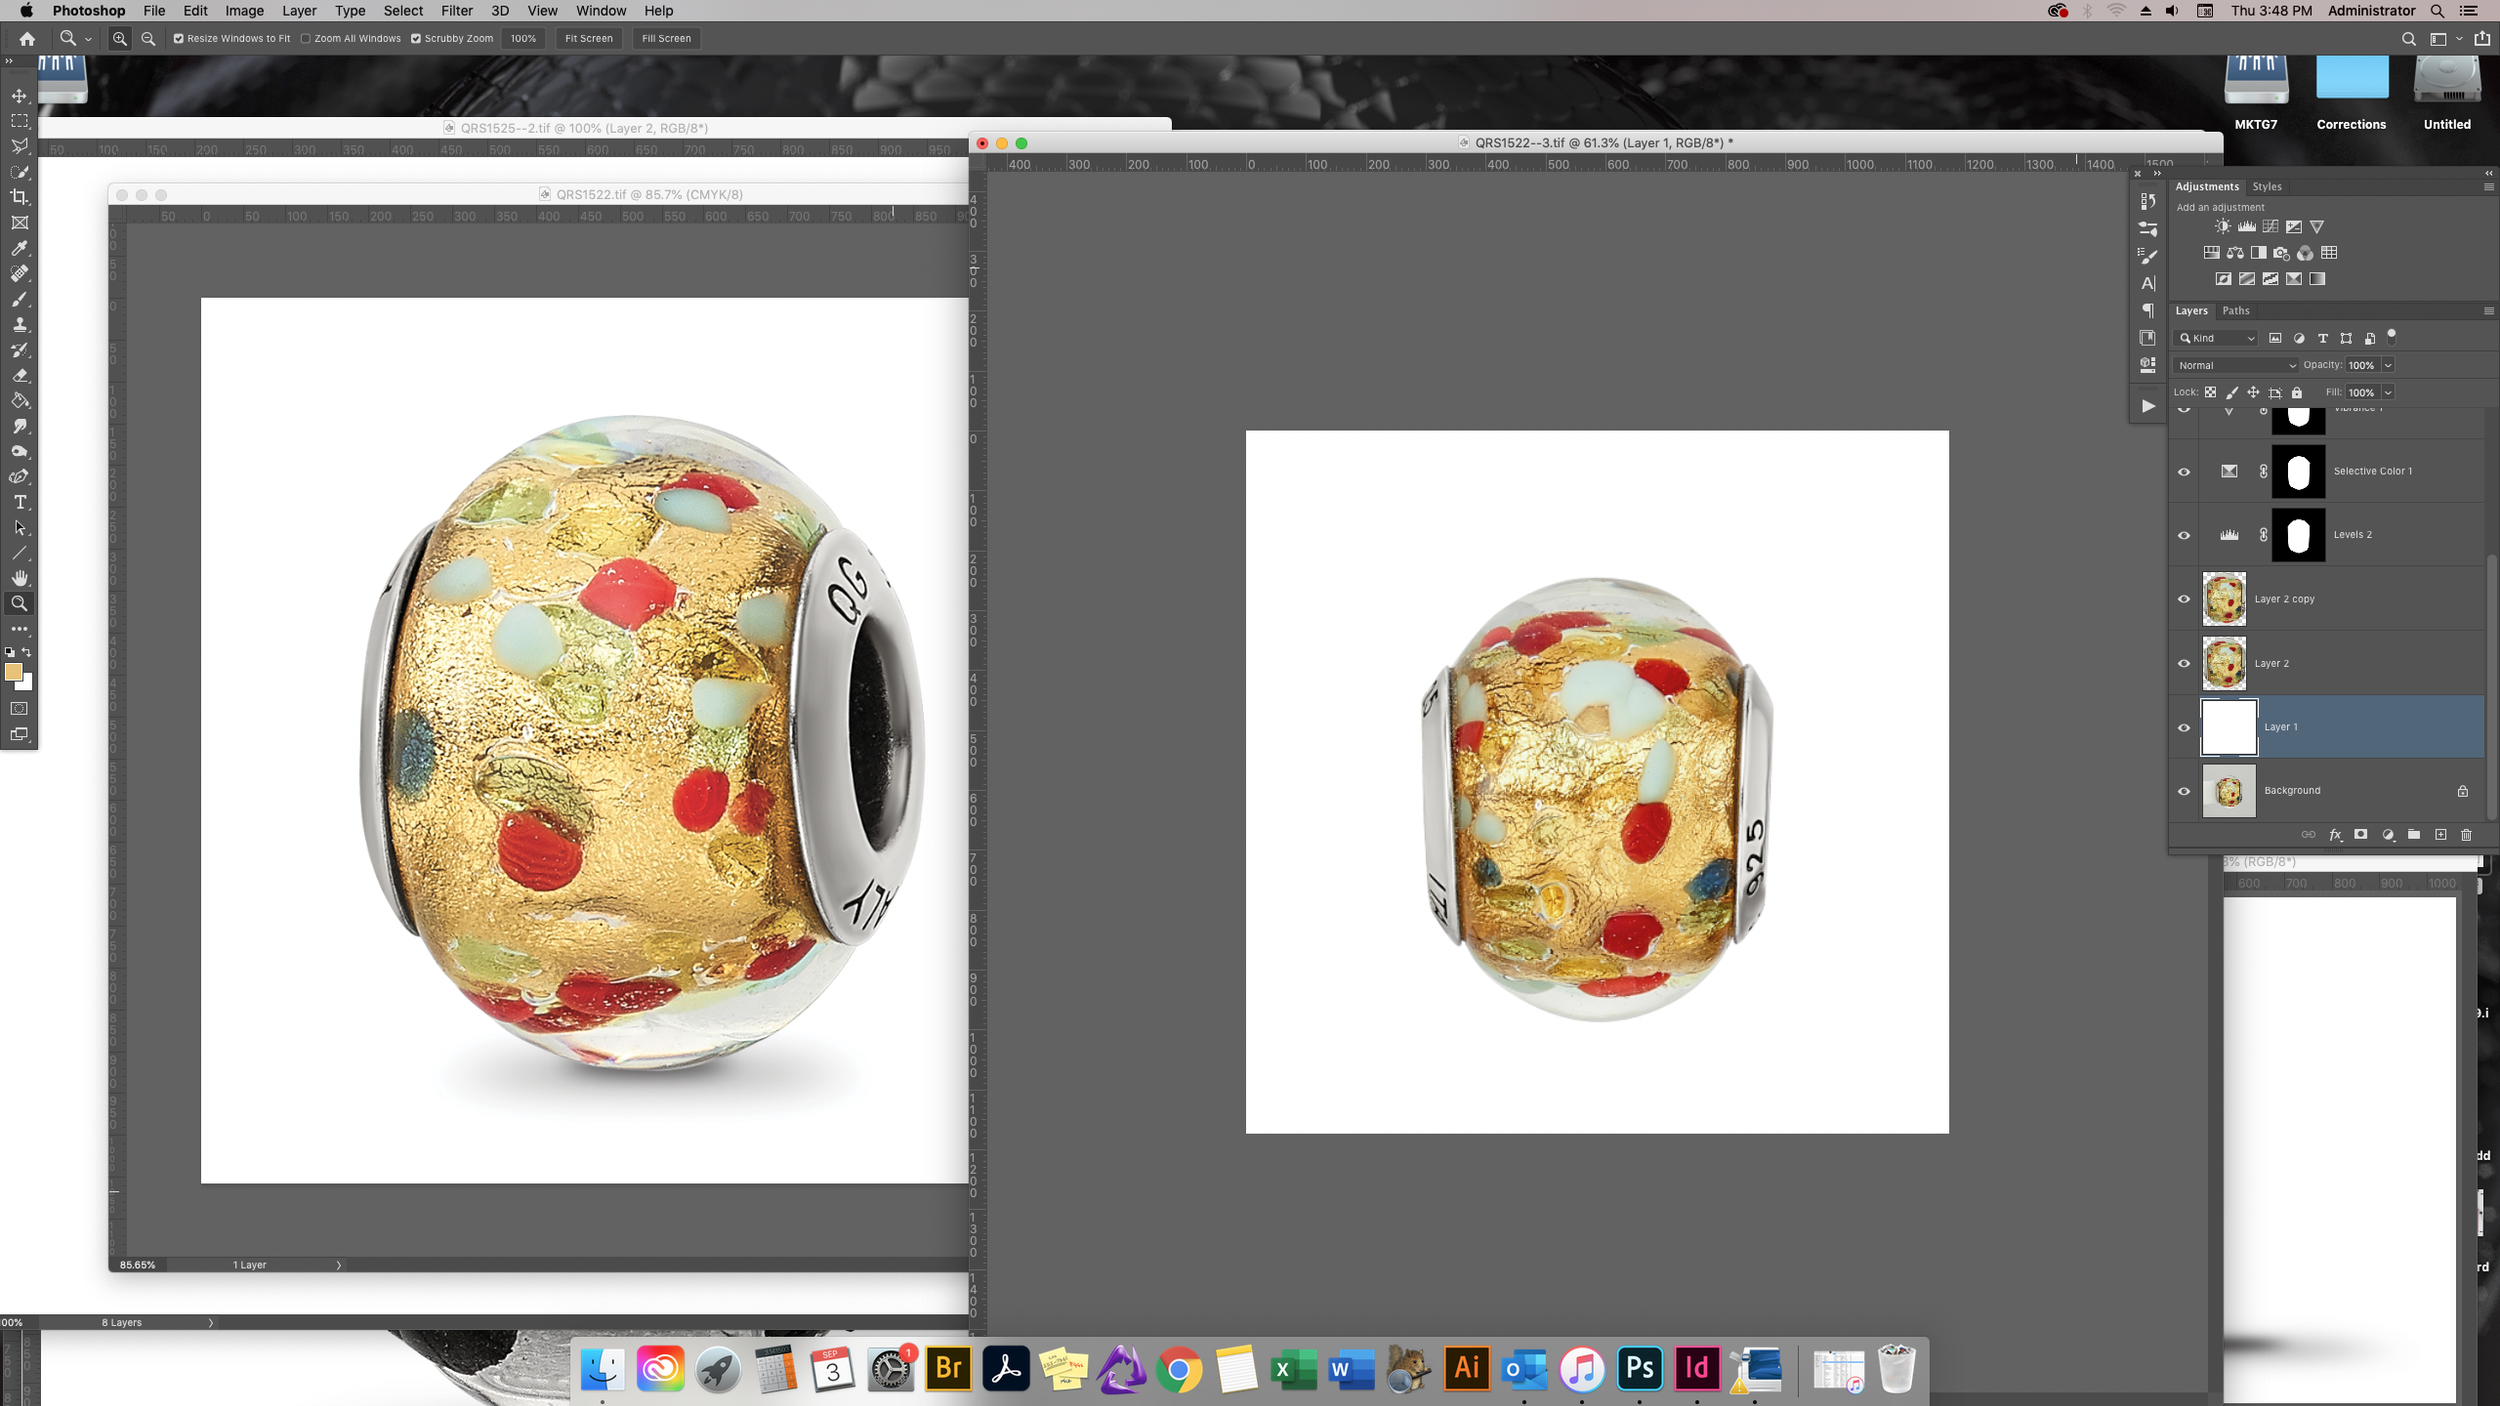The image size is (2500, 1406).
Task: Add a Black & White adjustment layer
Action: click(x=2259, y=255)
